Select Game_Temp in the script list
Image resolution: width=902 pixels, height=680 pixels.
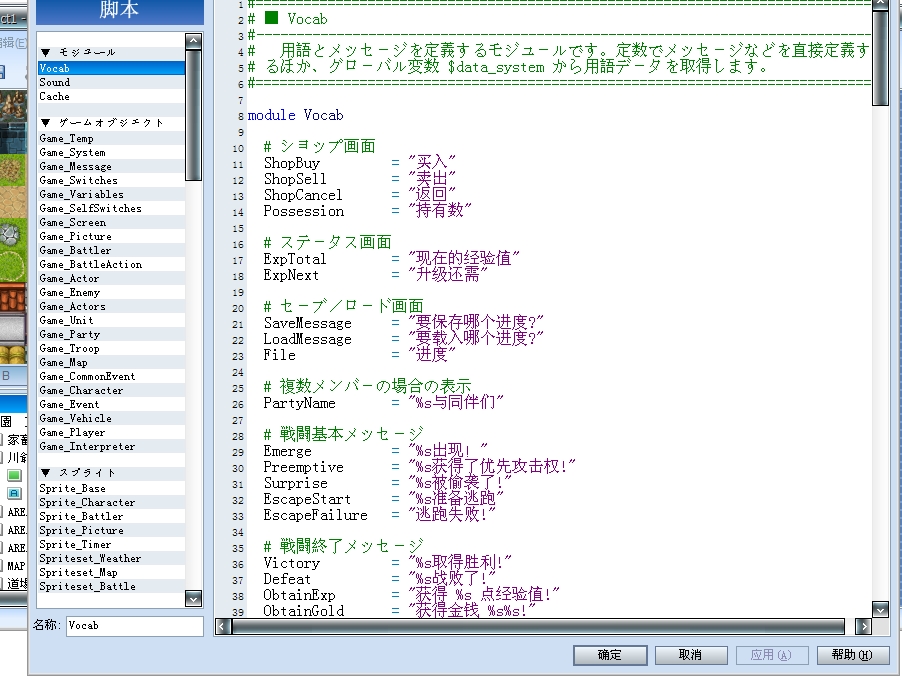[x=112, y=138]
